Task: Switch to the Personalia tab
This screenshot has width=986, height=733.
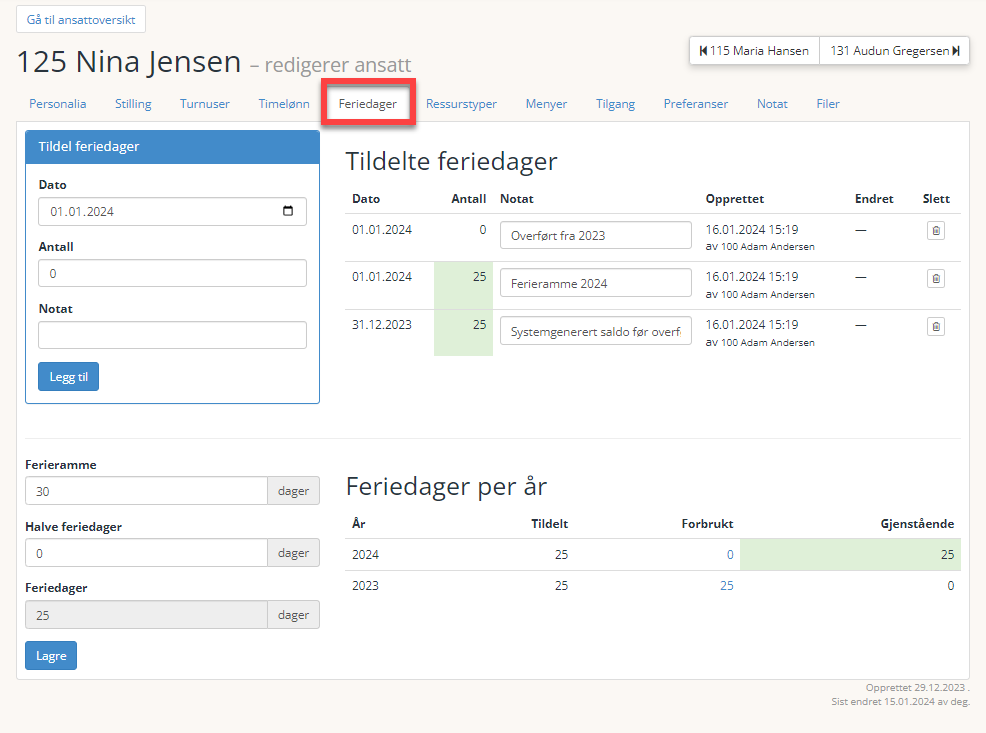Action: [58, 104]
